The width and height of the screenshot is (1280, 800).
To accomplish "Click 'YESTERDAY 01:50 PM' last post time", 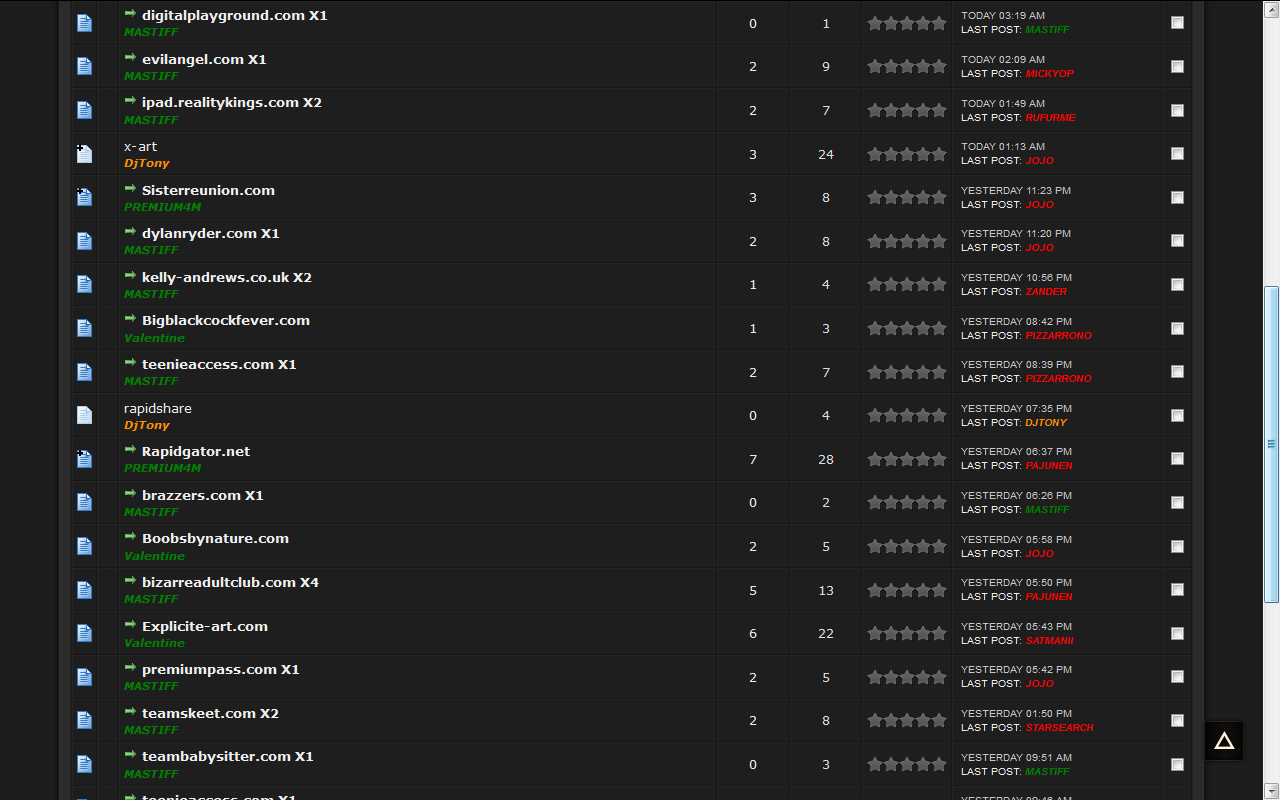I will (1016, 714).
